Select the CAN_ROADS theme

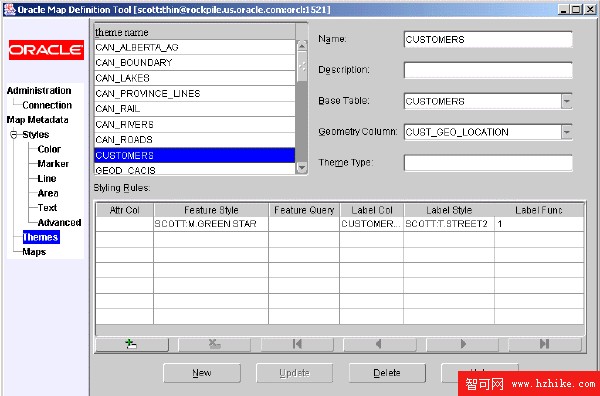point(195,140)
